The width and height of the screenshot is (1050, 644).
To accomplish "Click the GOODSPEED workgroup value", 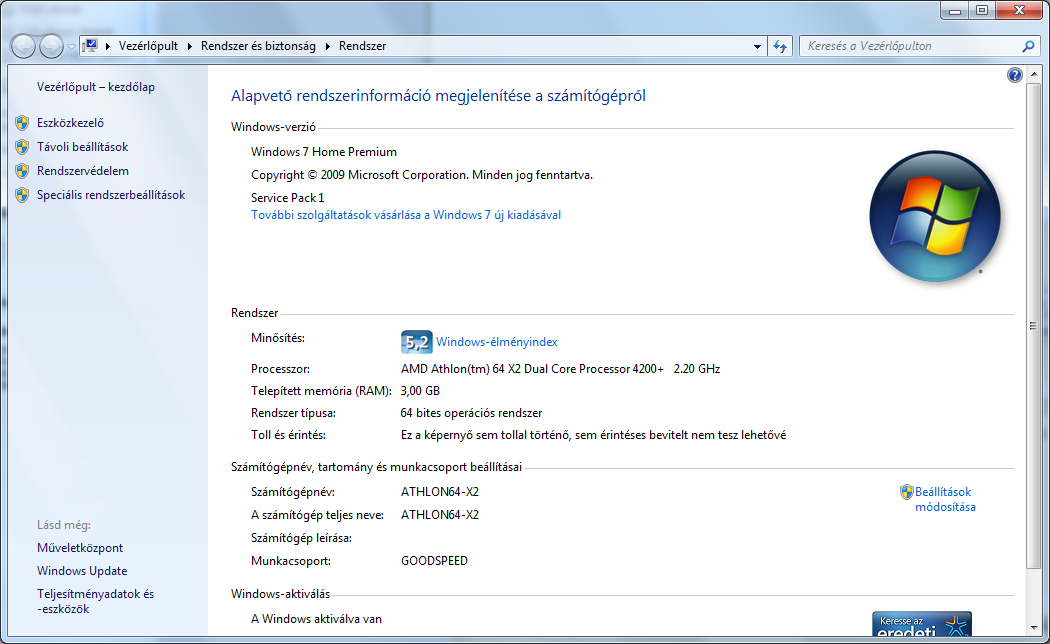I will [435, 561].
